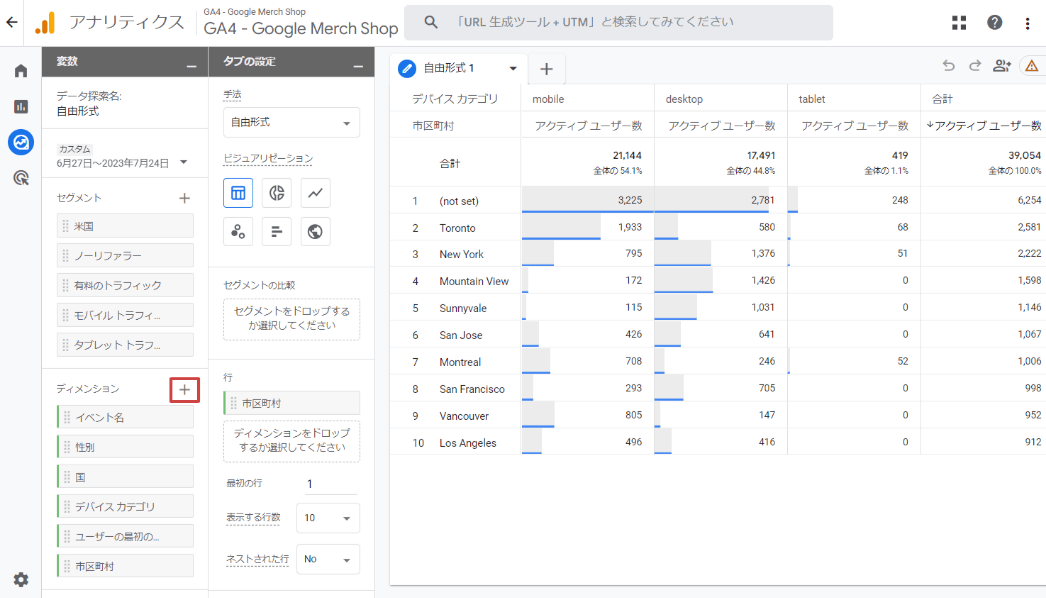Open the Reports bar chart icon
Viewport: 1046px width, 598px height.
21,106
